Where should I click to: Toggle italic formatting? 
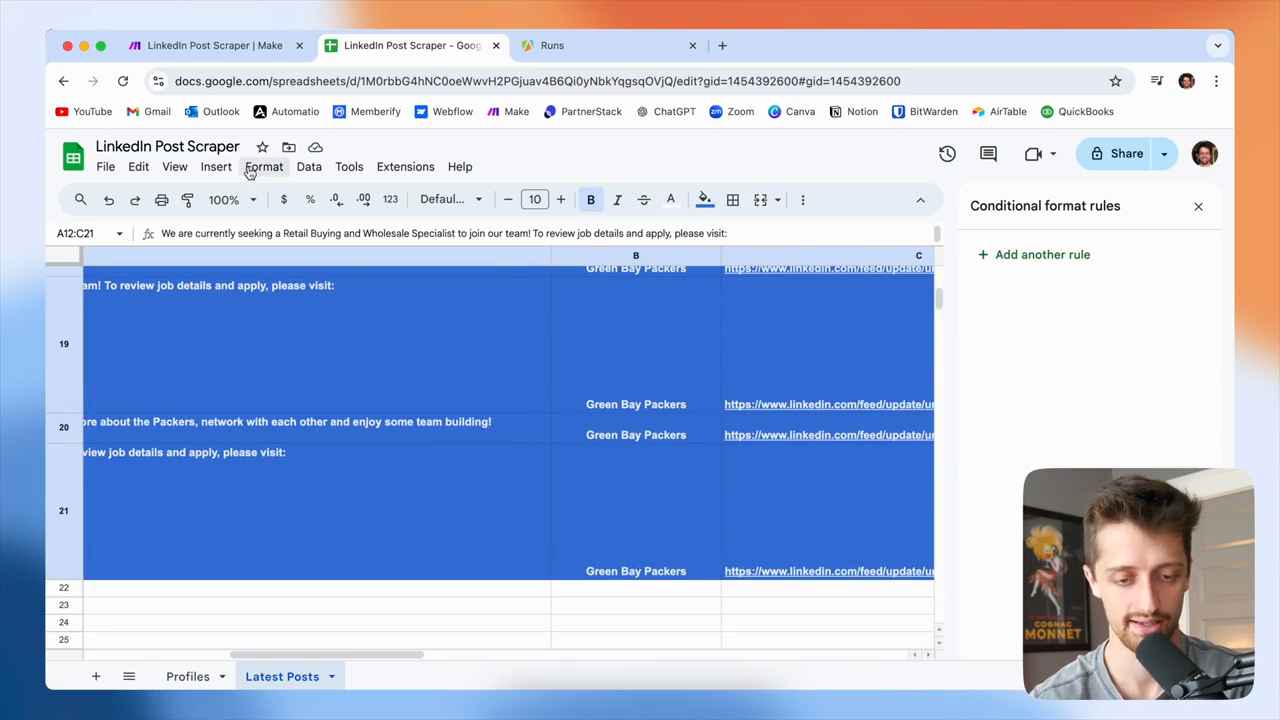click(617, 200)
